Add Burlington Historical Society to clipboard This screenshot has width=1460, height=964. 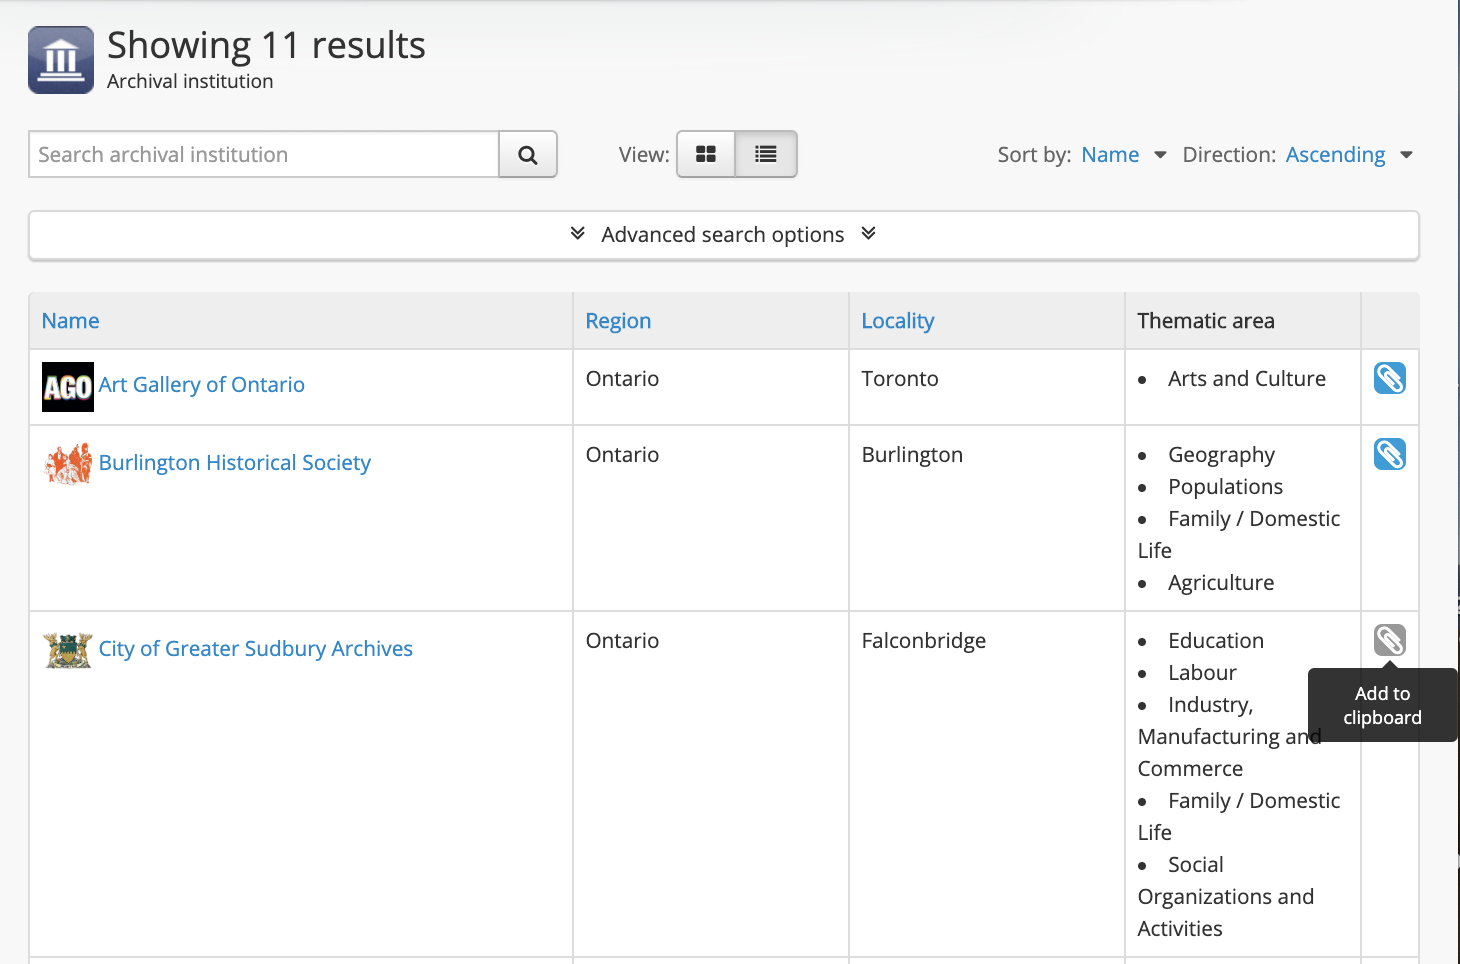[x=1389, y=454]
